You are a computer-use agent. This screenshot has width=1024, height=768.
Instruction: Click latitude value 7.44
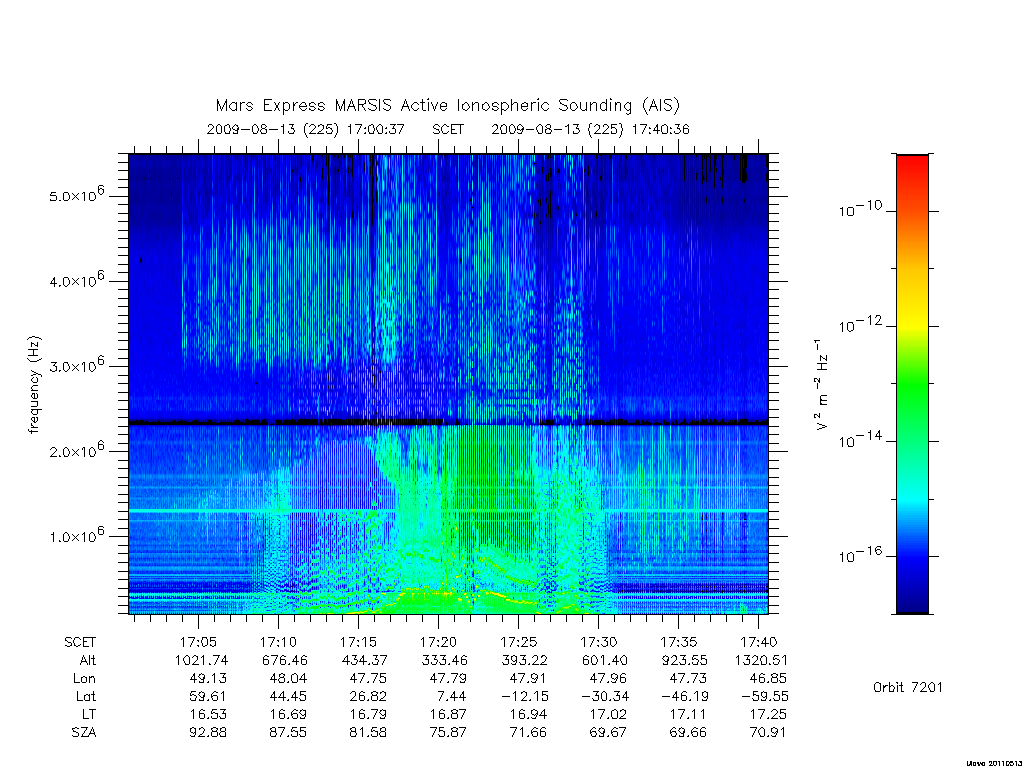point(451,696)
